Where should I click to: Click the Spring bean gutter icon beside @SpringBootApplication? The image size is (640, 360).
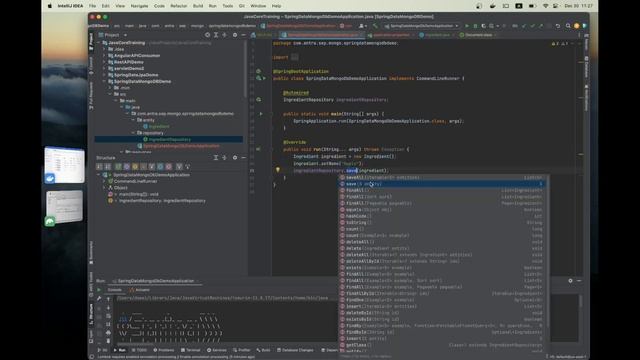pyautogui.click(x=258, y=71)
